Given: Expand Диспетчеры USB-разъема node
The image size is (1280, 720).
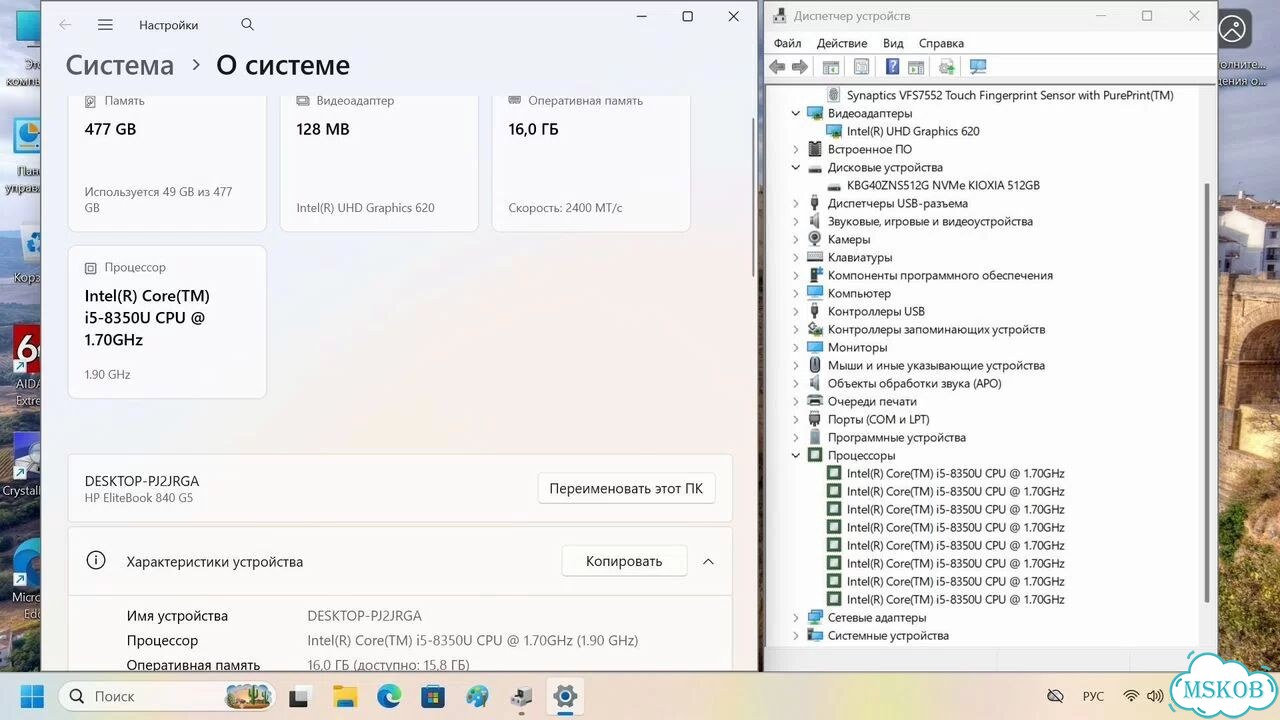Looking at the screenshot, I should click(796, 203).
